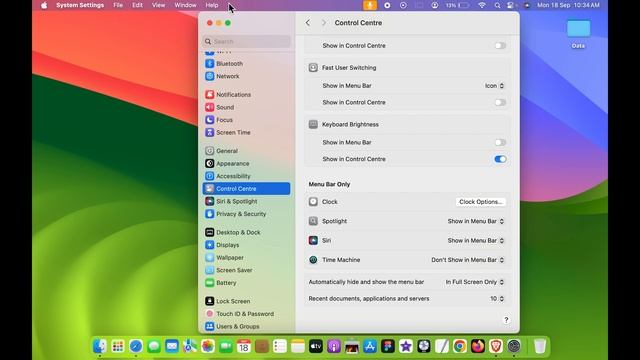
Task: Select Control Centre in the sidebar
Action: [247, 189]
